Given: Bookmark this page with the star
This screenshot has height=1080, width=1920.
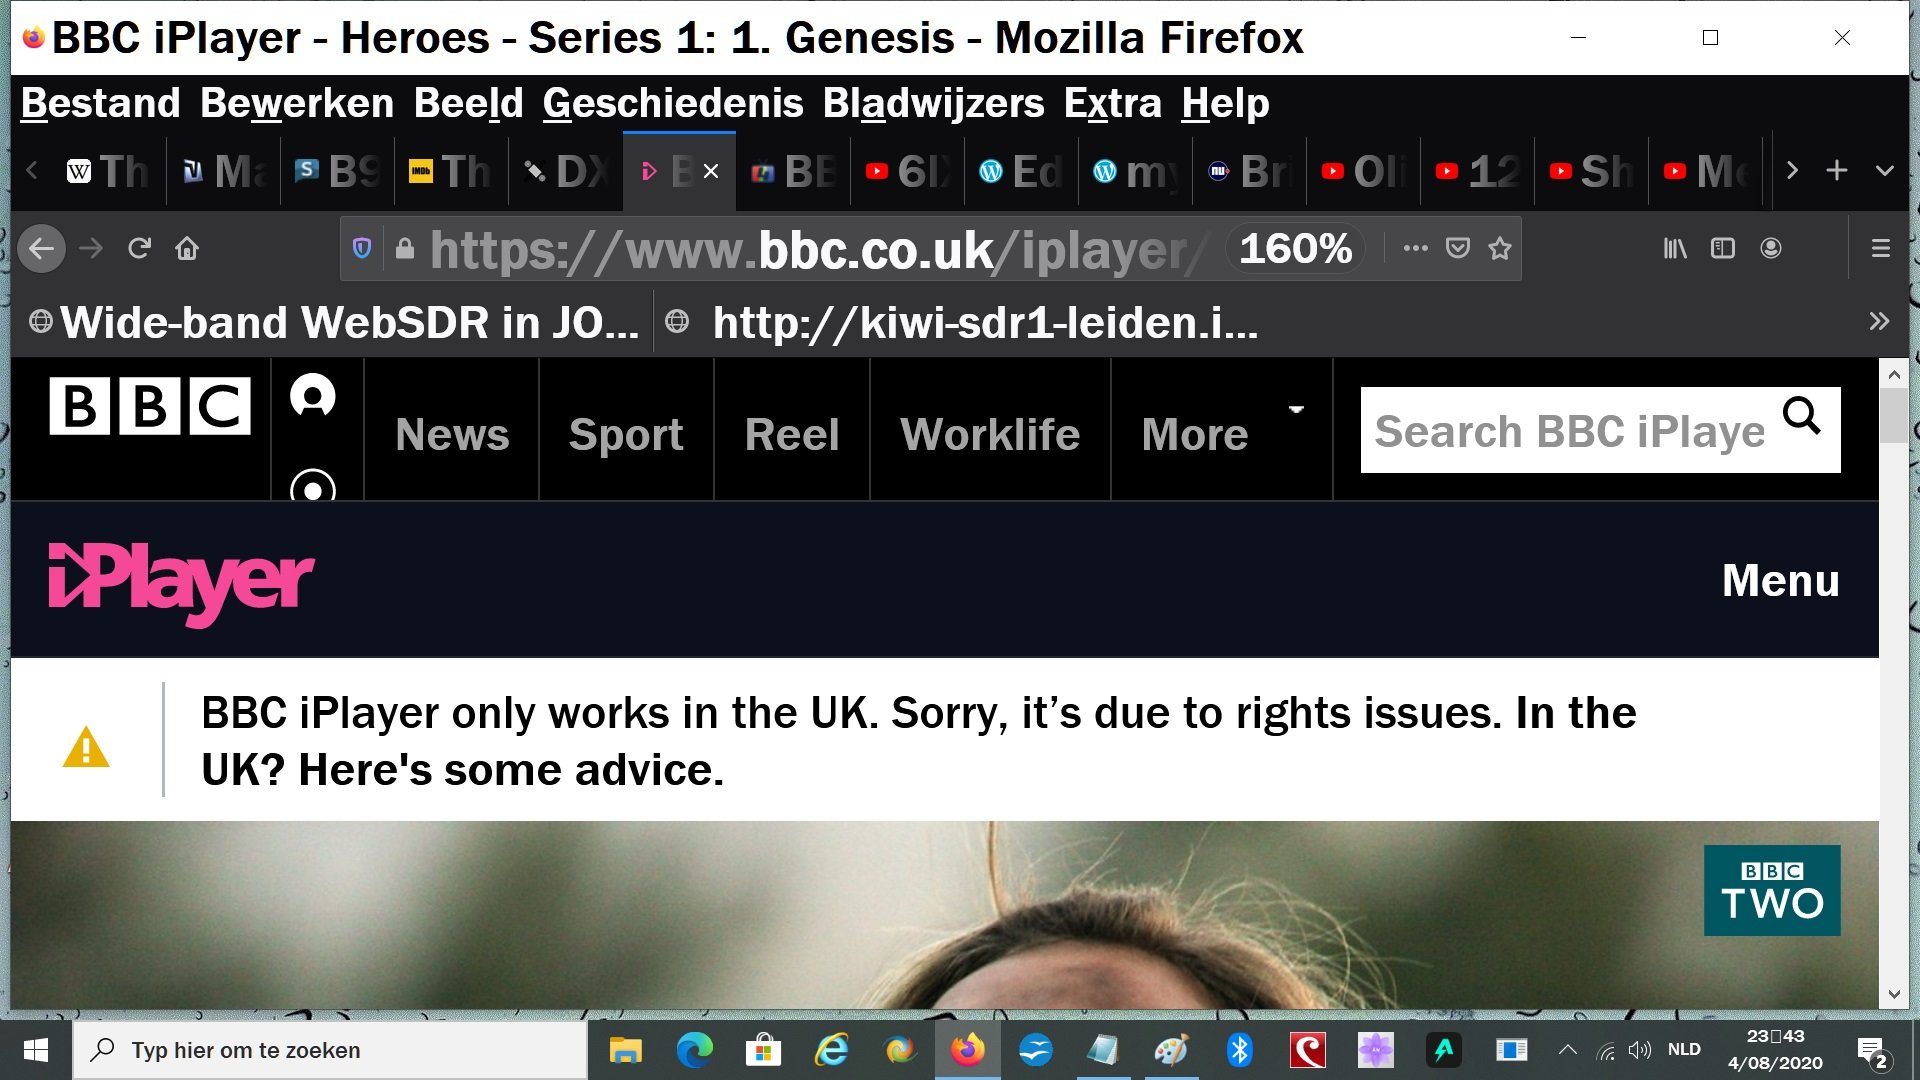Looking at the screenshot, I should click(x=1499, y=248).
